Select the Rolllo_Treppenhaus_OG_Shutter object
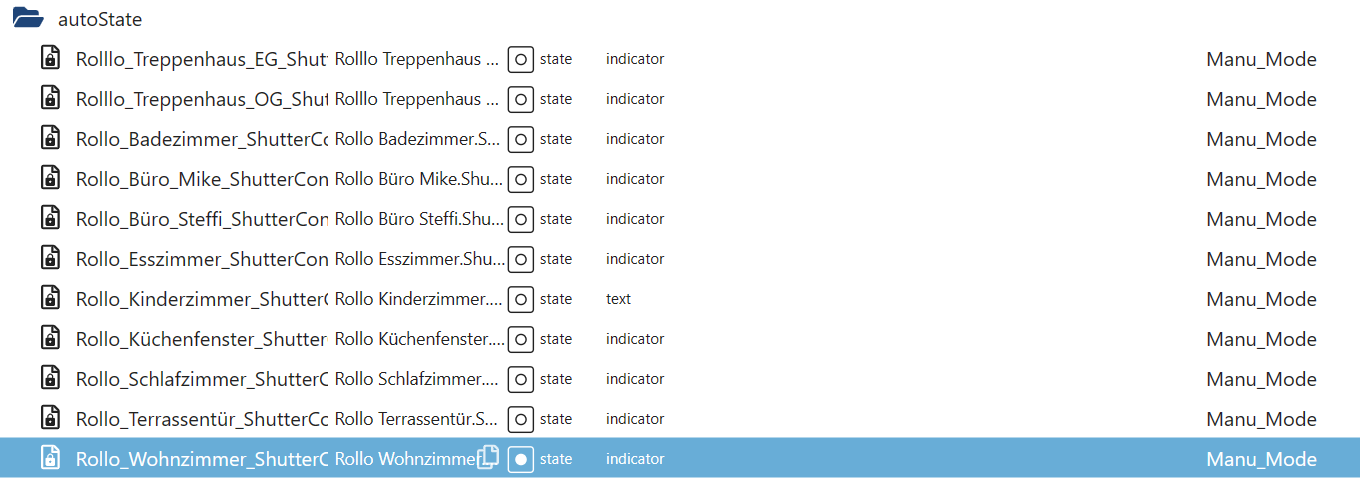 (x=680, y=99)
